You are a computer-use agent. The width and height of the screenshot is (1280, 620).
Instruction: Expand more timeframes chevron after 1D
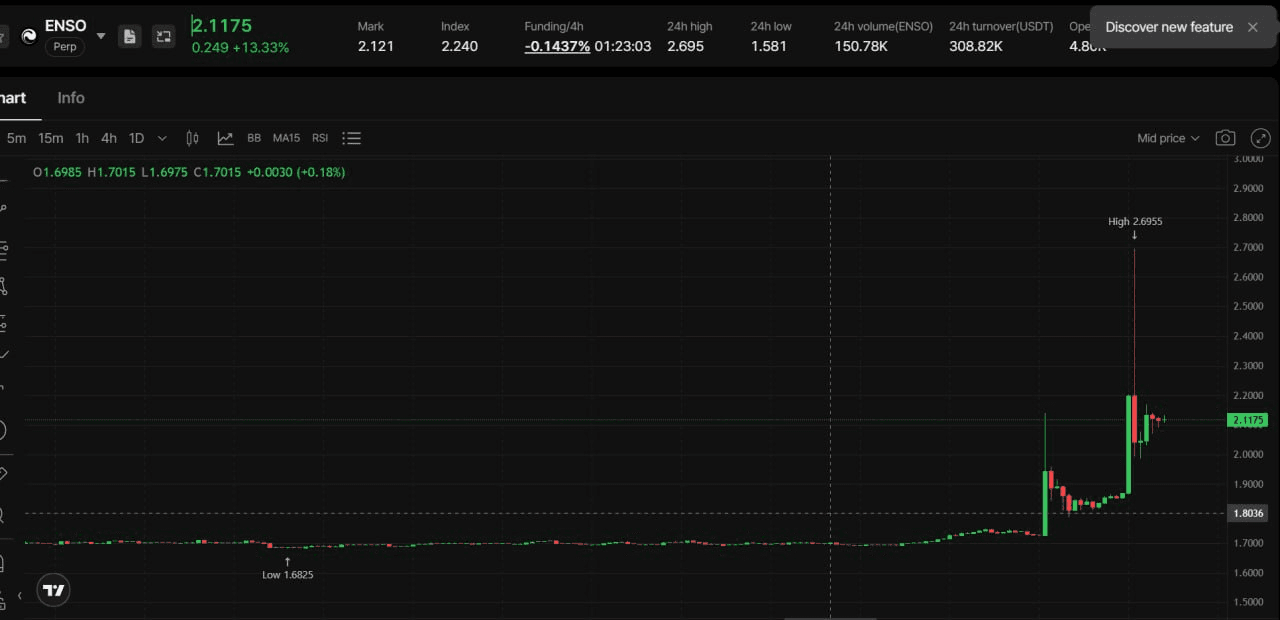162,138
